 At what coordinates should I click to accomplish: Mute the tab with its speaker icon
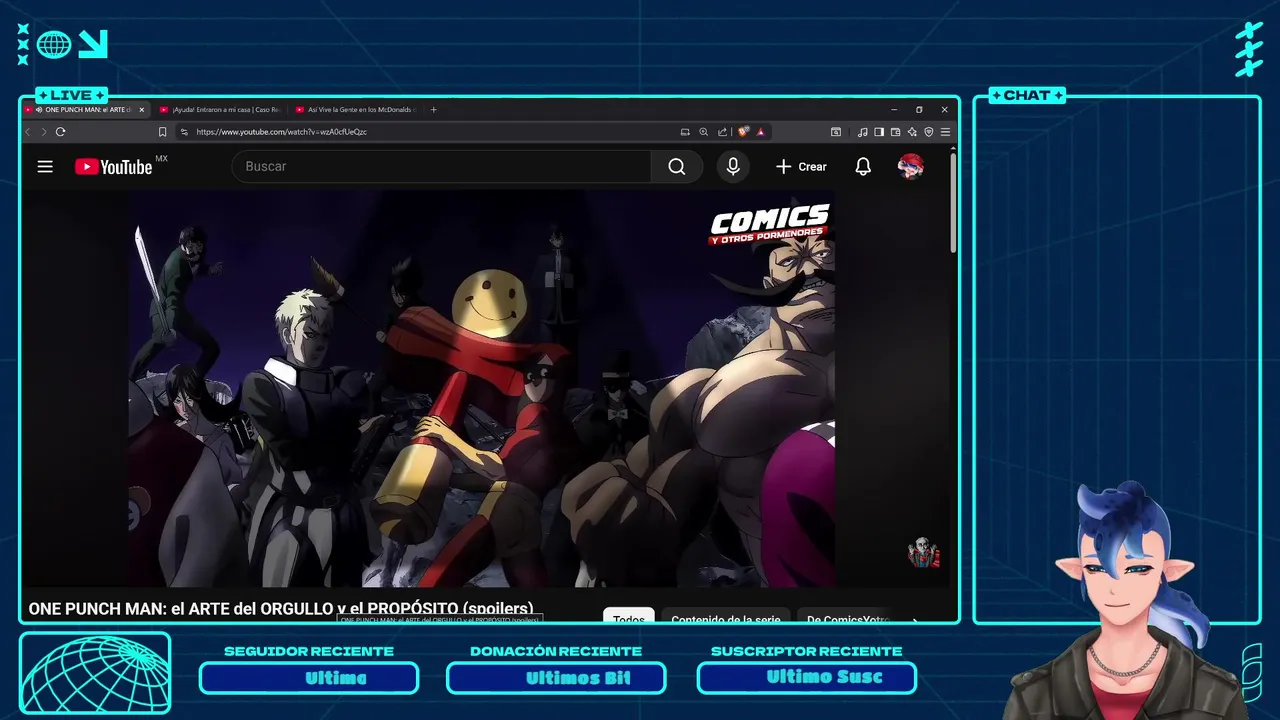click(x=39, y=110)
